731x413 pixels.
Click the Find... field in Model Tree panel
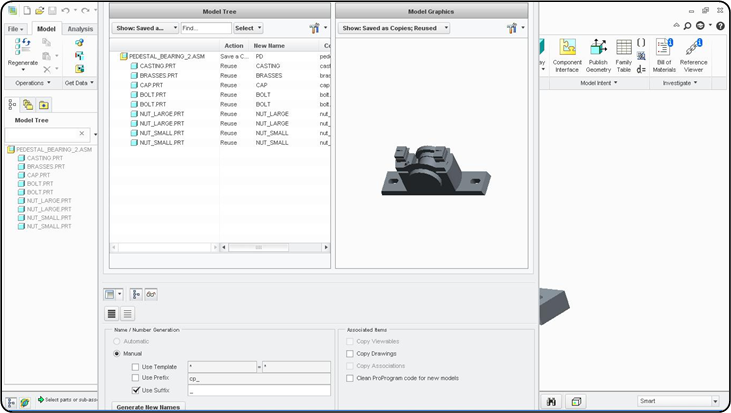pyautogui.click(x=206, y=28)
